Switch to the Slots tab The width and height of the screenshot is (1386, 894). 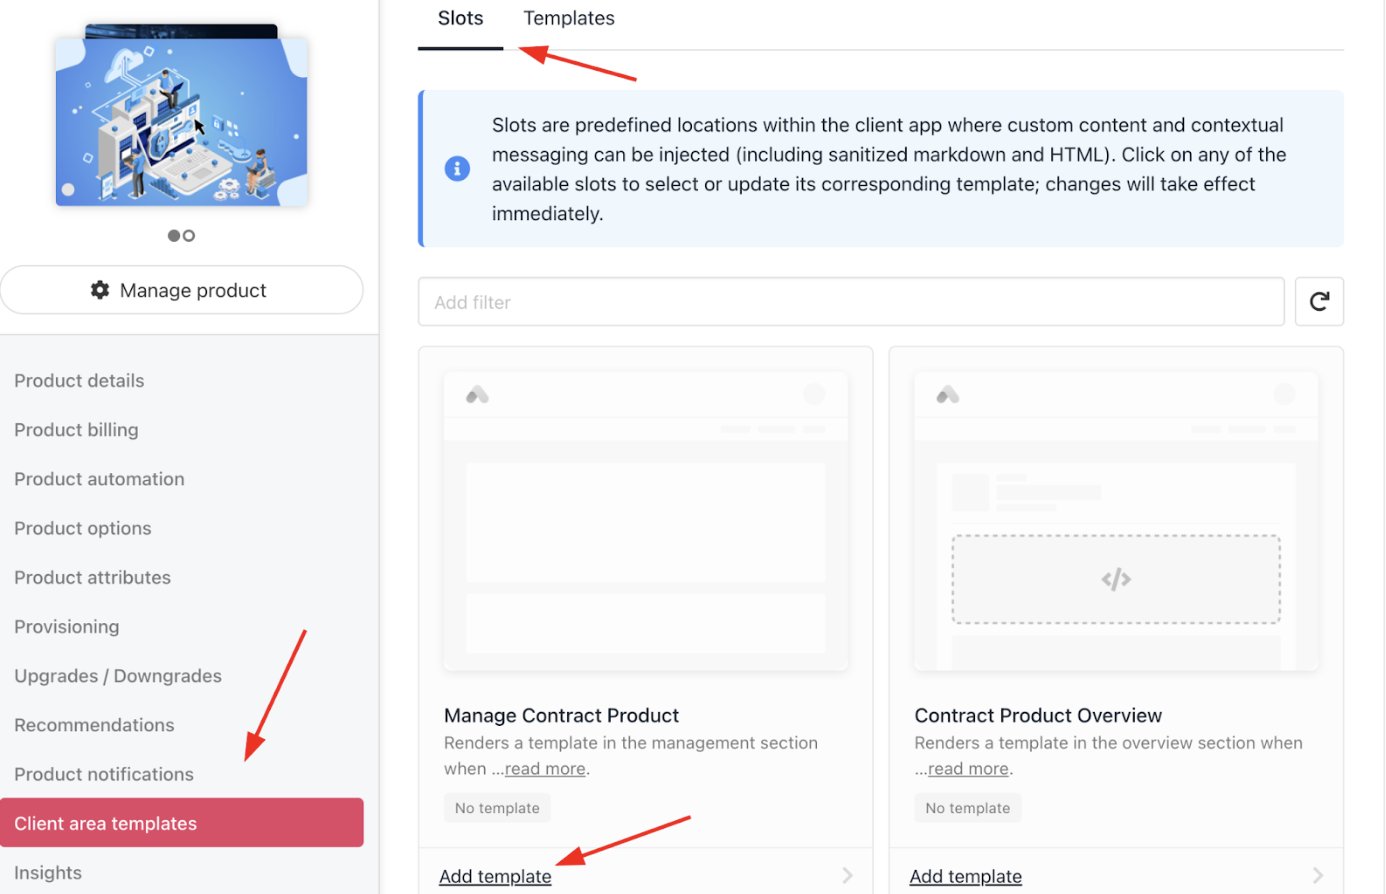pyautogui.click(x=460, y=19)
